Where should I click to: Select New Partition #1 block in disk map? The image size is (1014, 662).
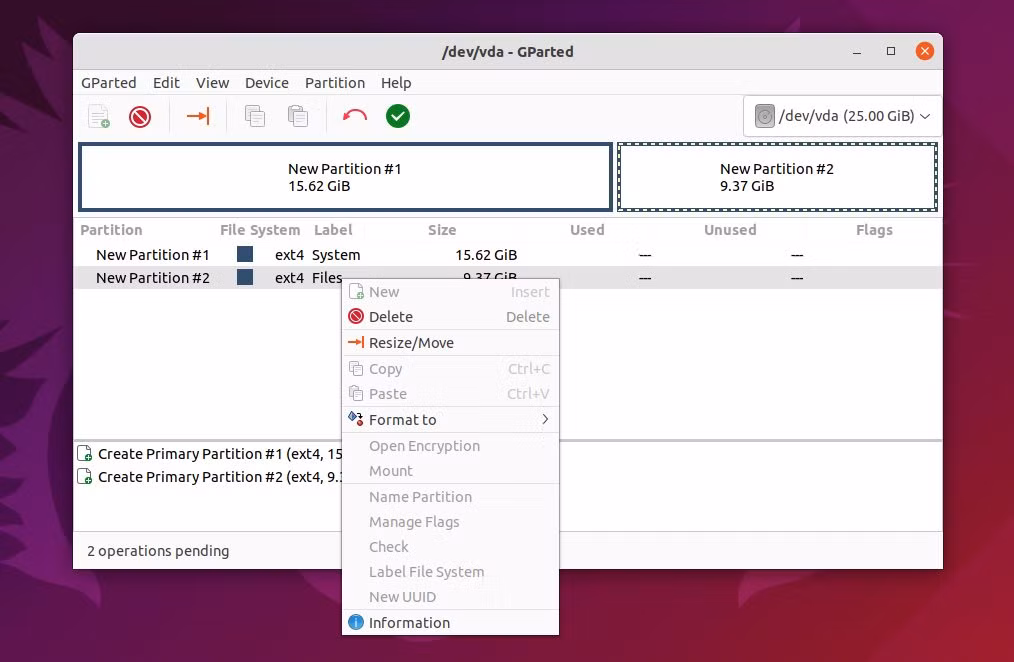pyautogui.click(x=345, y=177)
